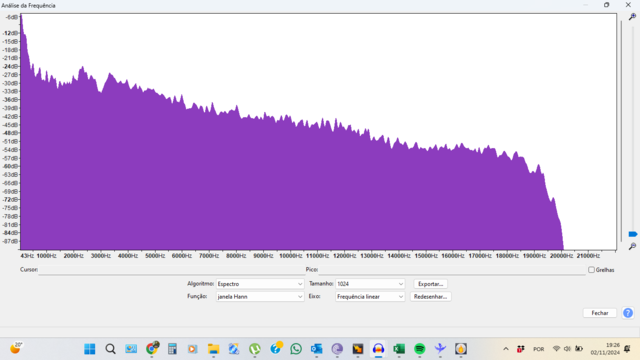Click the Audacity headphones icon in the taskbar
Viewport: 640px width, 360px height.
pyautogui.click(x=378, y=349)
